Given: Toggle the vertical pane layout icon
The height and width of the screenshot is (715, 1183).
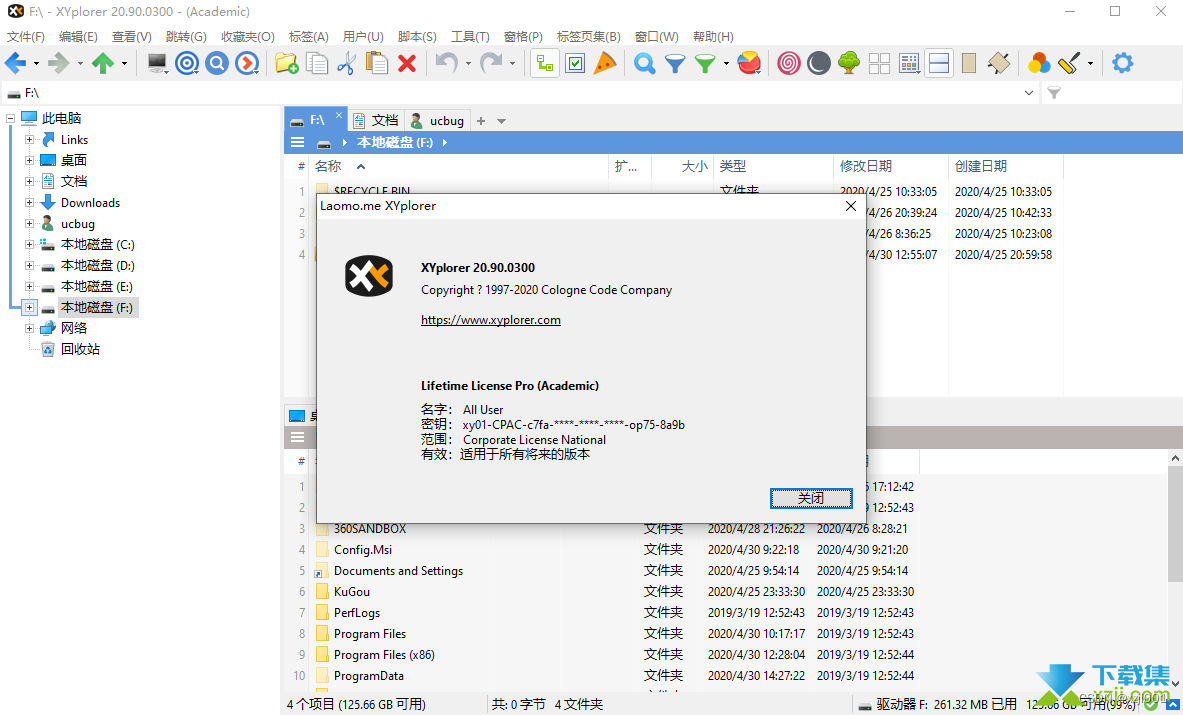Looking at the screenshot, I should (969, 63).
